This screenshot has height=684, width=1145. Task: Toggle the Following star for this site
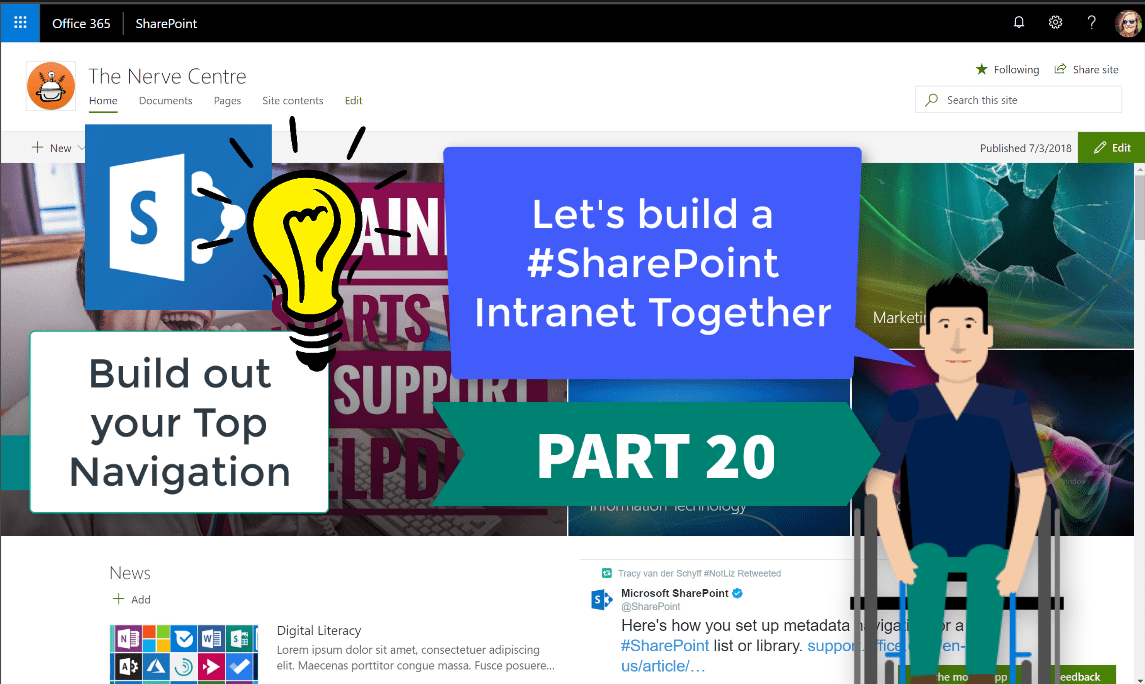1008,70
